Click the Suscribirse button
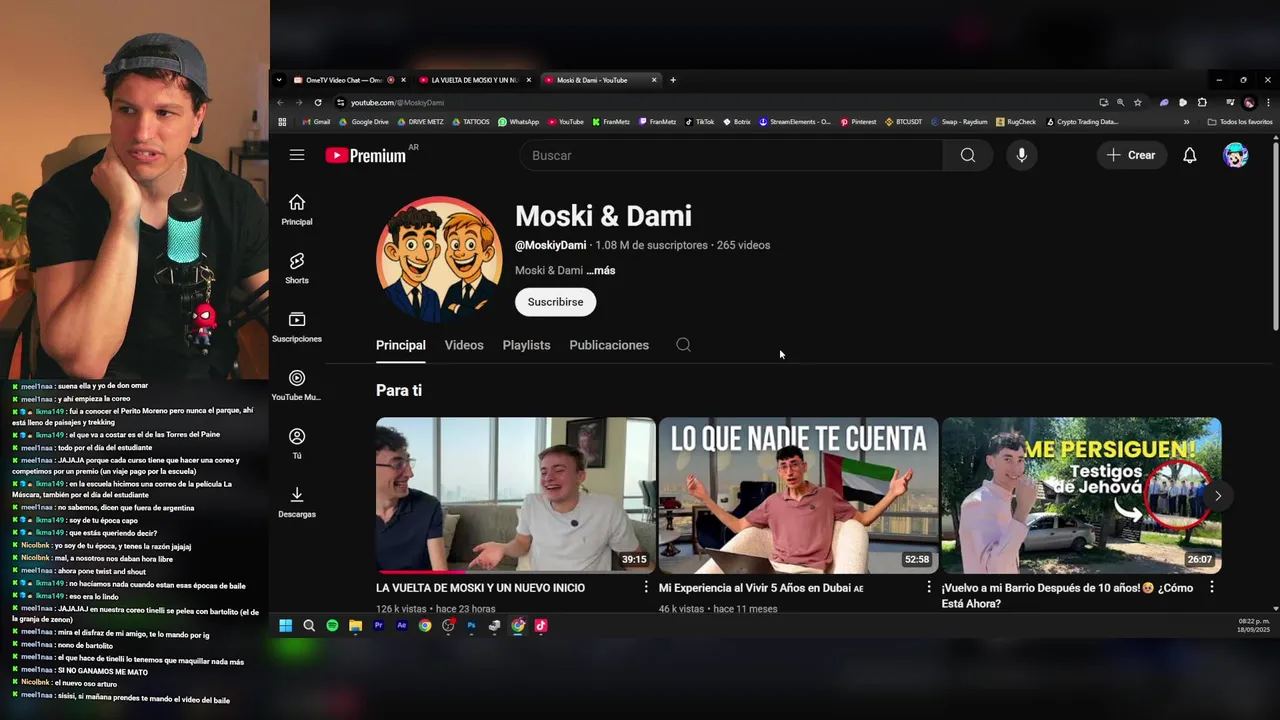Image resolution: width=1280 pixels, height=720 pixels. click(x=555, y=302)
